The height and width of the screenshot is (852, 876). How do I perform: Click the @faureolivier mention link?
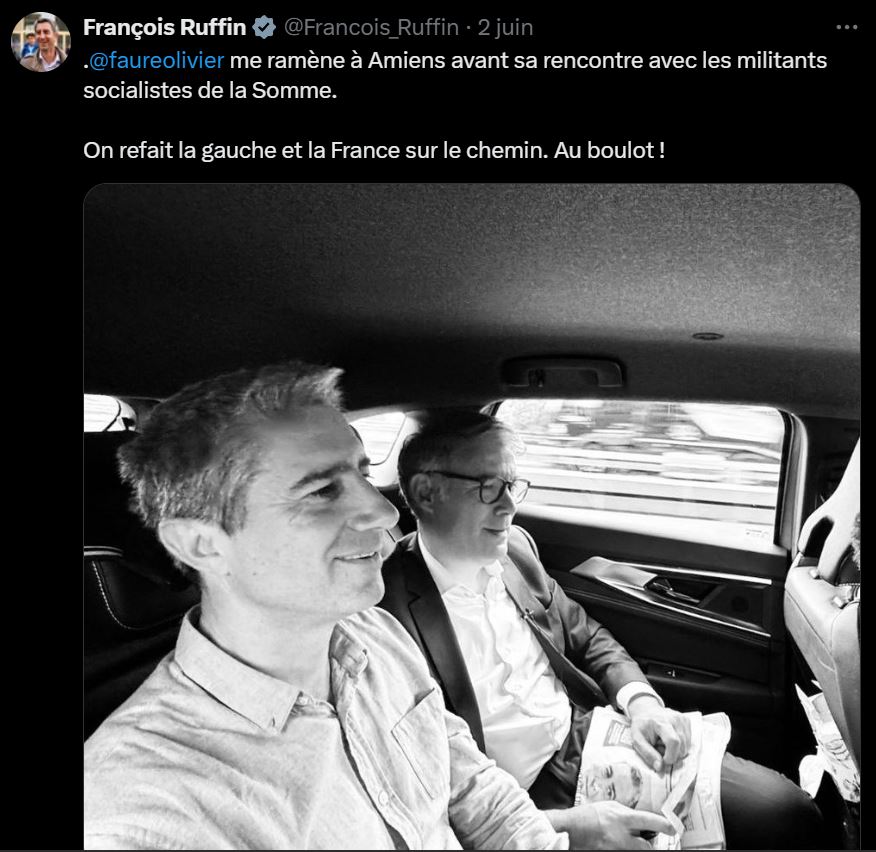point(156,60)
